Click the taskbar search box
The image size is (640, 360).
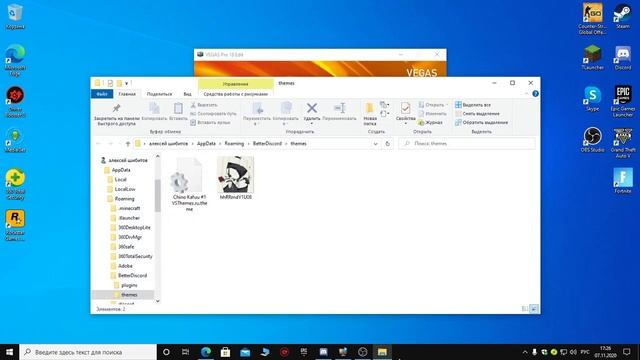tap(88, 352)
